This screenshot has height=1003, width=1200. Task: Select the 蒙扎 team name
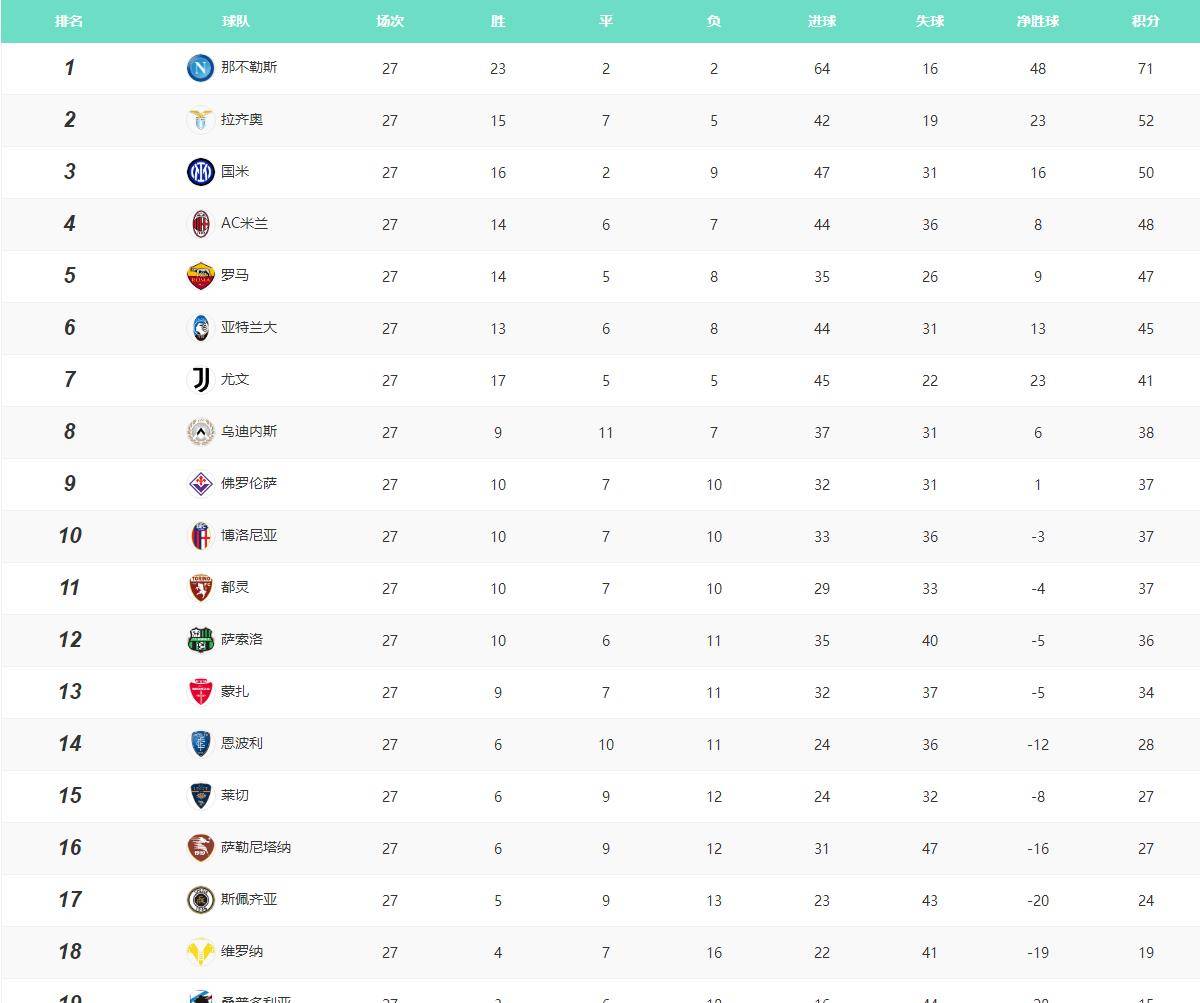(x=235, y=691)
